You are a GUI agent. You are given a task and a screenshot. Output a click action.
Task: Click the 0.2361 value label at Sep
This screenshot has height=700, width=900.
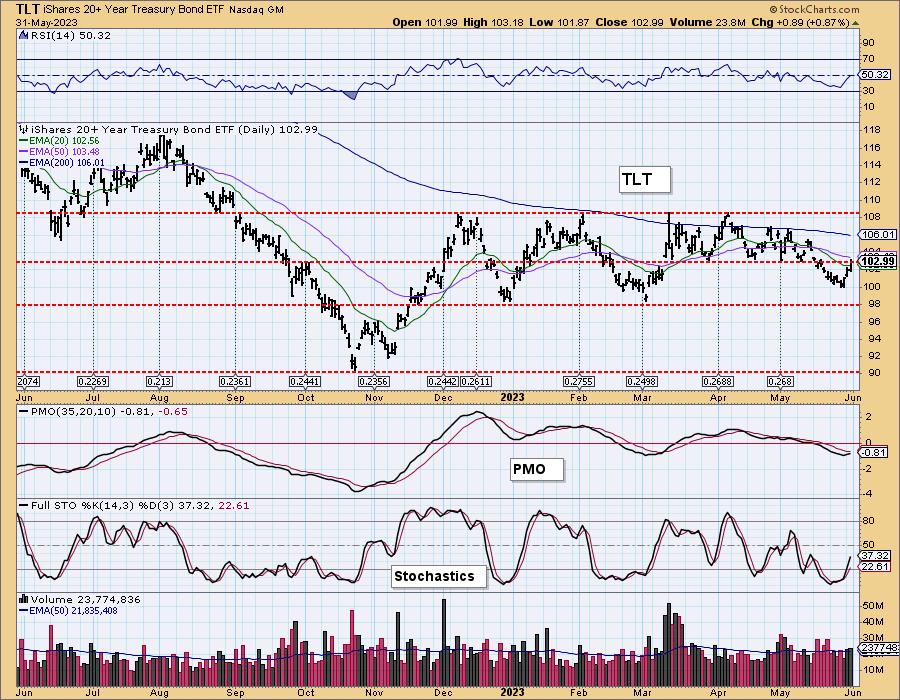235,382
